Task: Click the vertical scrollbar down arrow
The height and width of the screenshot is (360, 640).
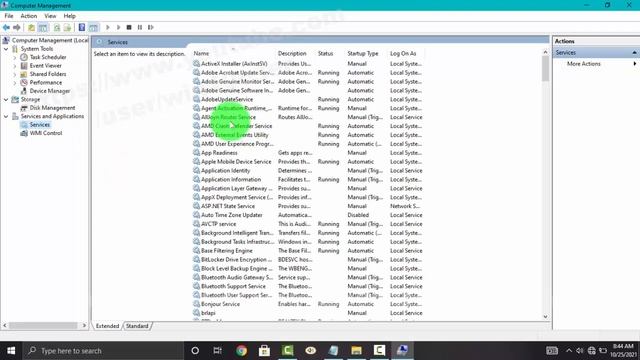Action: point(546,317)
